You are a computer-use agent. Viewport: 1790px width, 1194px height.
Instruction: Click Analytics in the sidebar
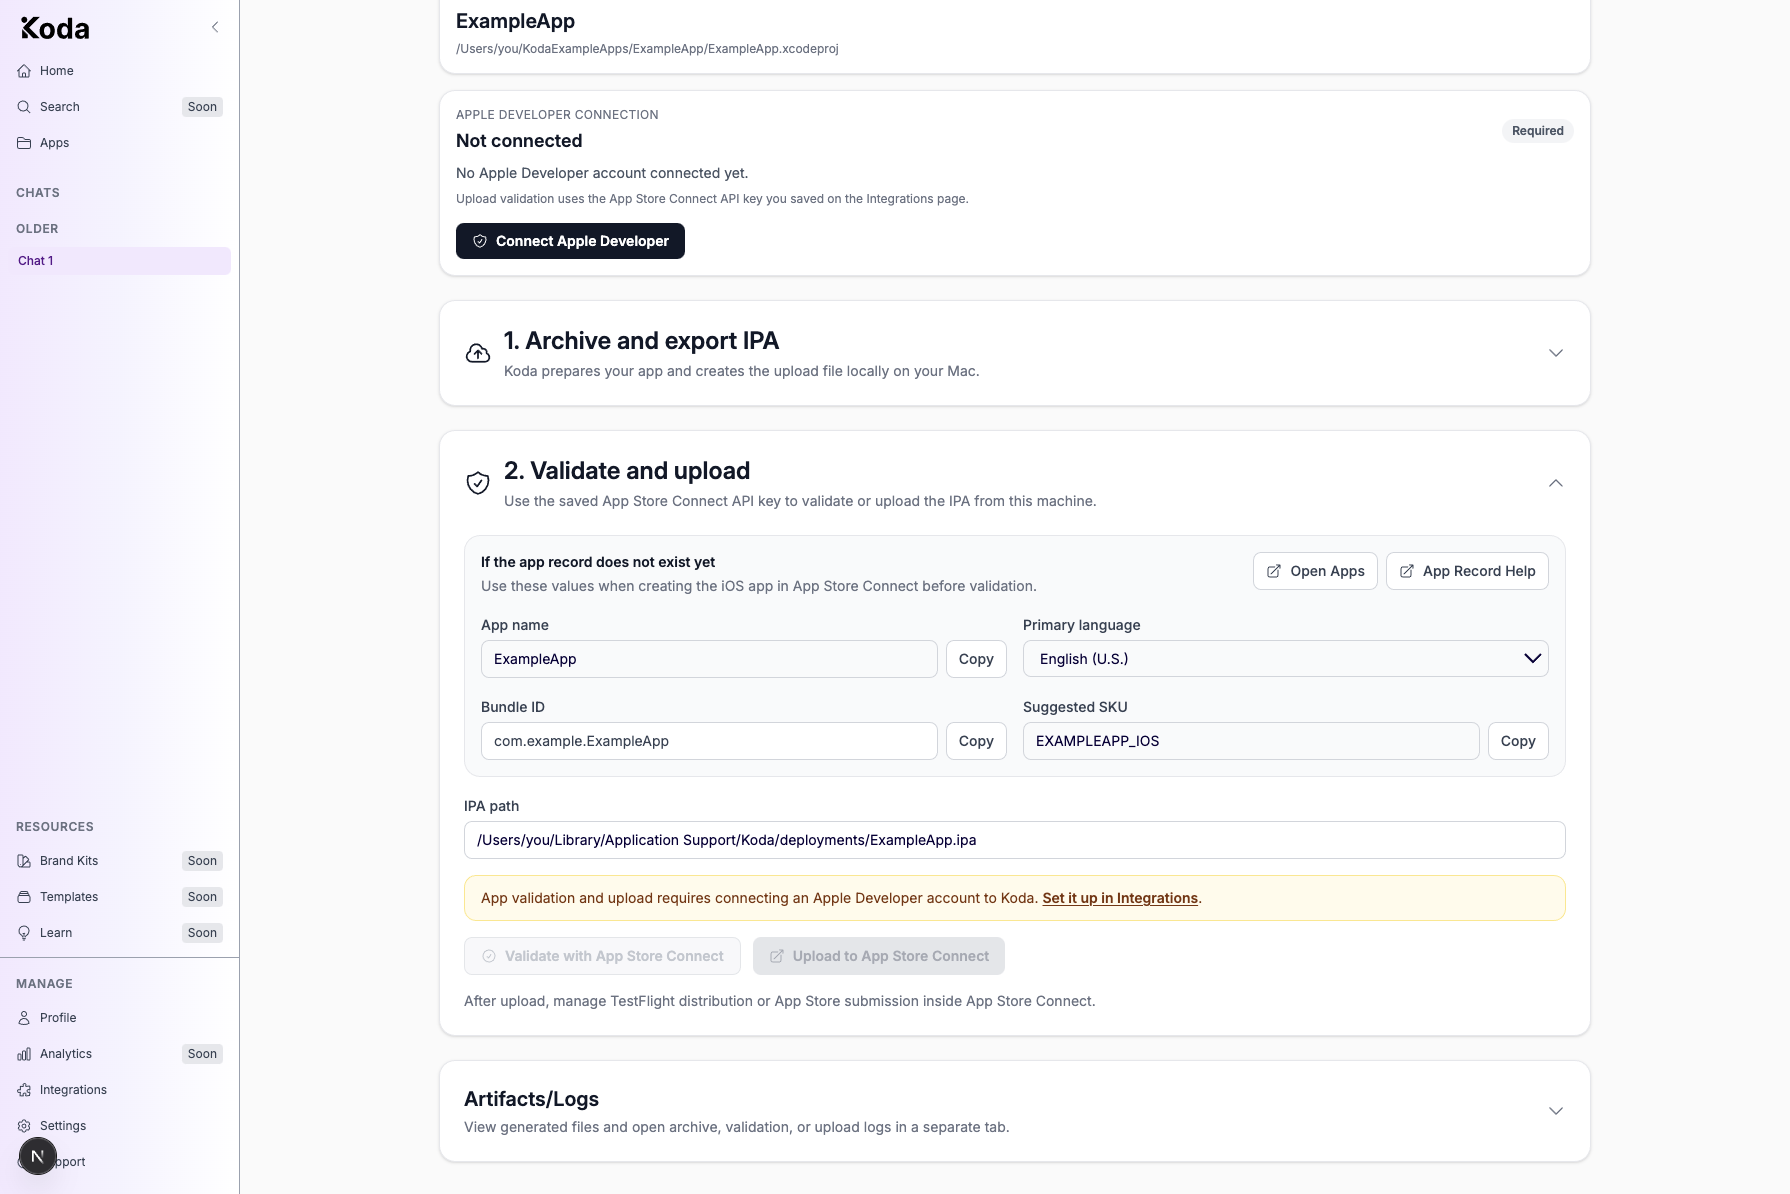119,1054
